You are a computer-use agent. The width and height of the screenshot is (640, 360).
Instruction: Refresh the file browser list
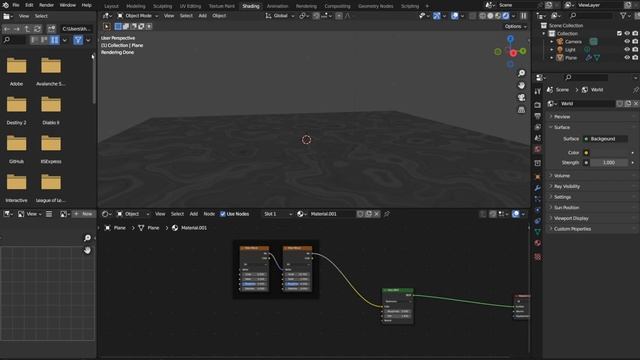pyautogui.click(x=37, y=29)
